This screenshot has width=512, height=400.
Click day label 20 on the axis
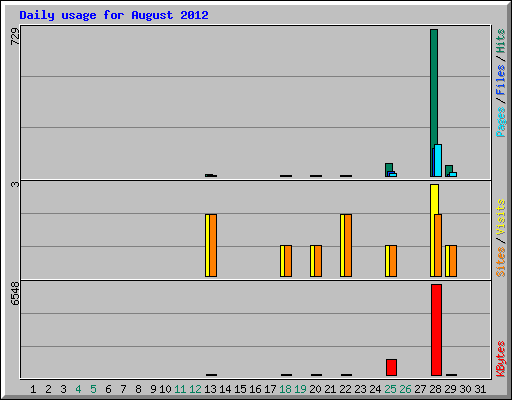pos(315,389)
